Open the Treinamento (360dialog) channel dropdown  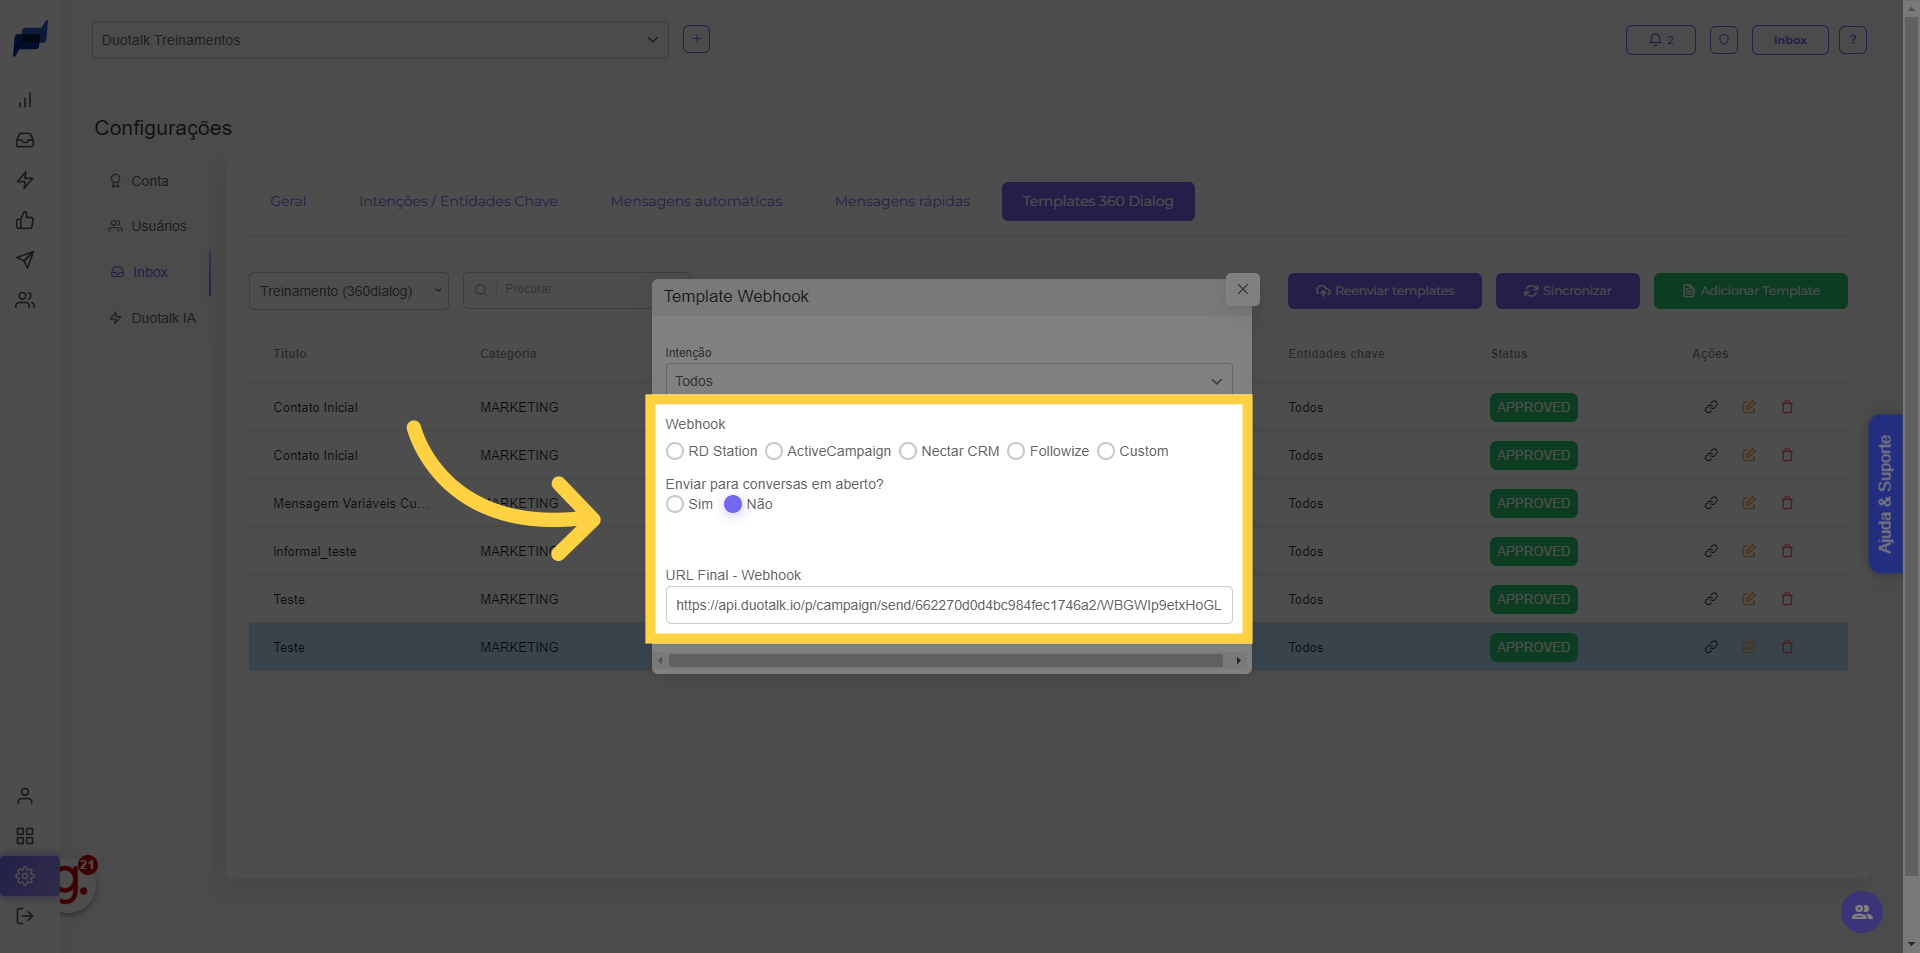coord(348,291)
